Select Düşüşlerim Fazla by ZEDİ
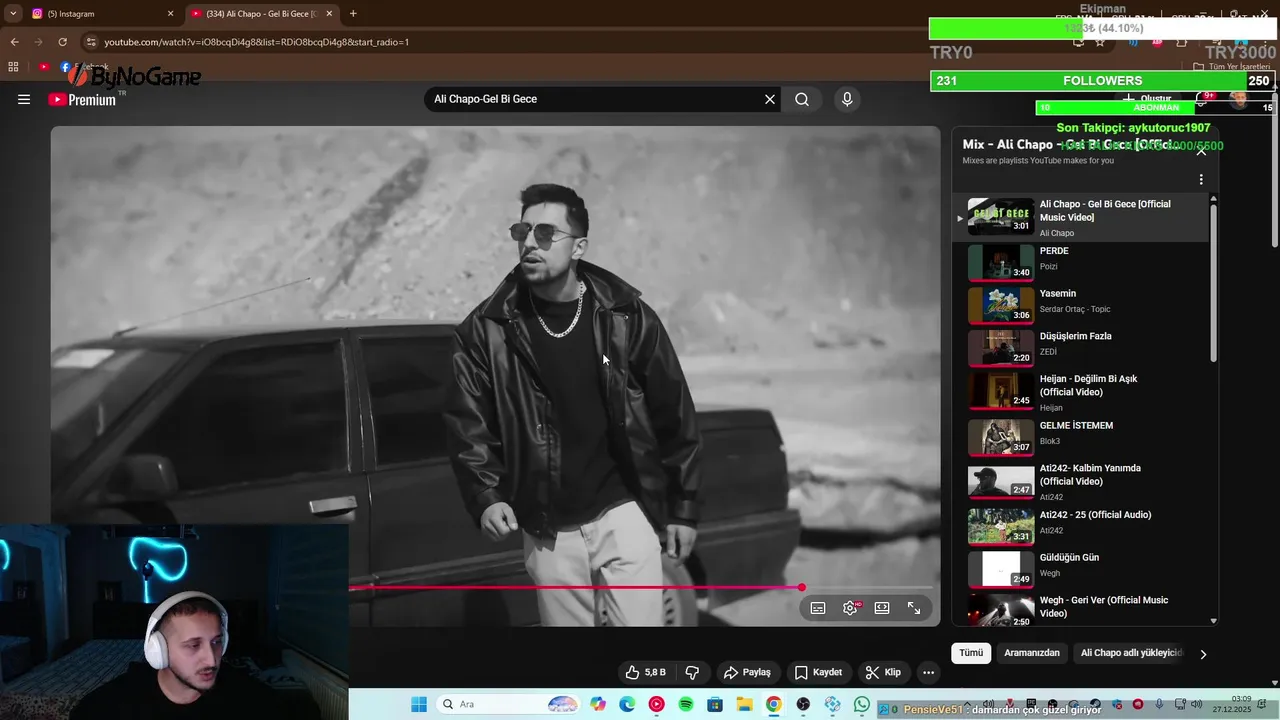 (x=1080, y=347)
